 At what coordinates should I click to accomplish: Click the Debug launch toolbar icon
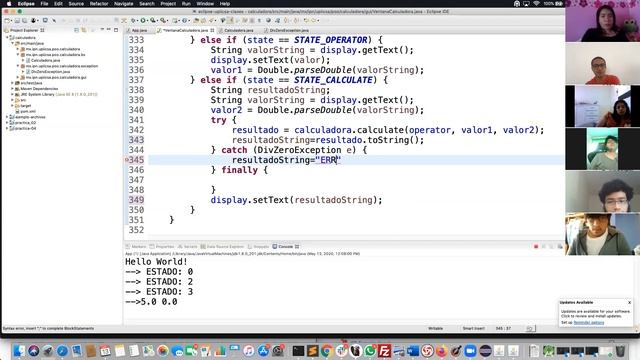(133, 20)
